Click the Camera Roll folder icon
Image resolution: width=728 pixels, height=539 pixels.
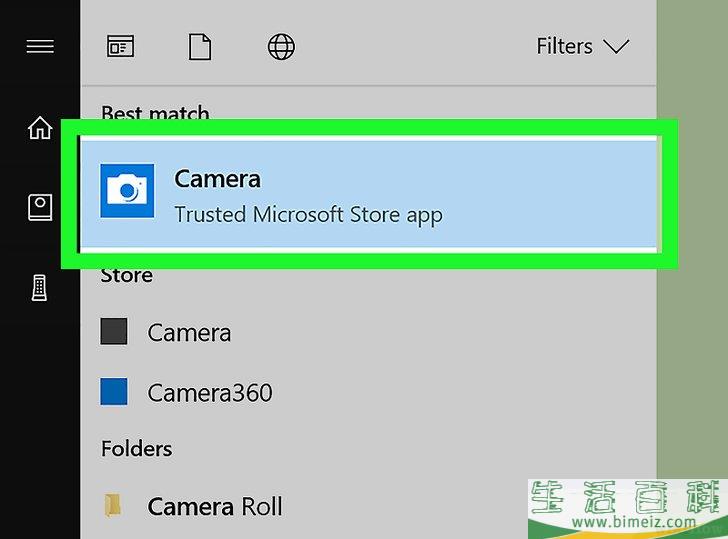pyautogui.click(x=114, y=506)
